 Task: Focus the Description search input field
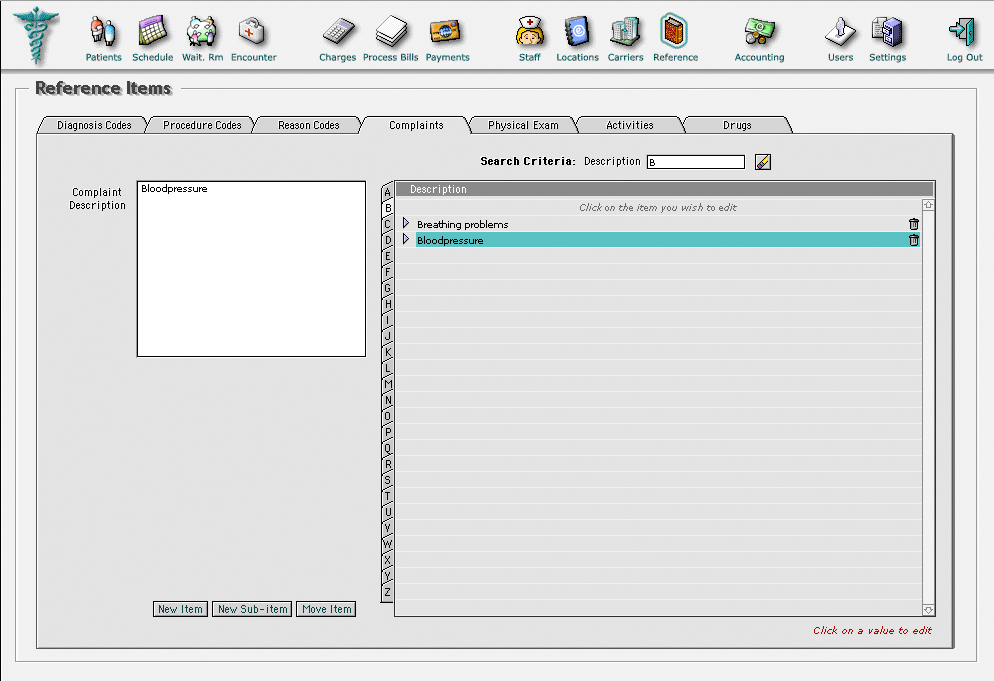[x=695, y=162]
